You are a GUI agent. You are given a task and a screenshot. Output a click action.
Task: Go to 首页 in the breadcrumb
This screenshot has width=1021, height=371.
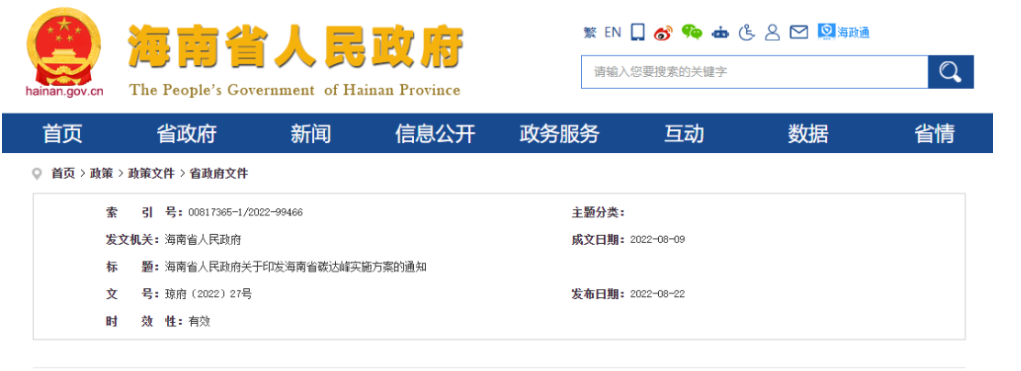tap(63, 174)
